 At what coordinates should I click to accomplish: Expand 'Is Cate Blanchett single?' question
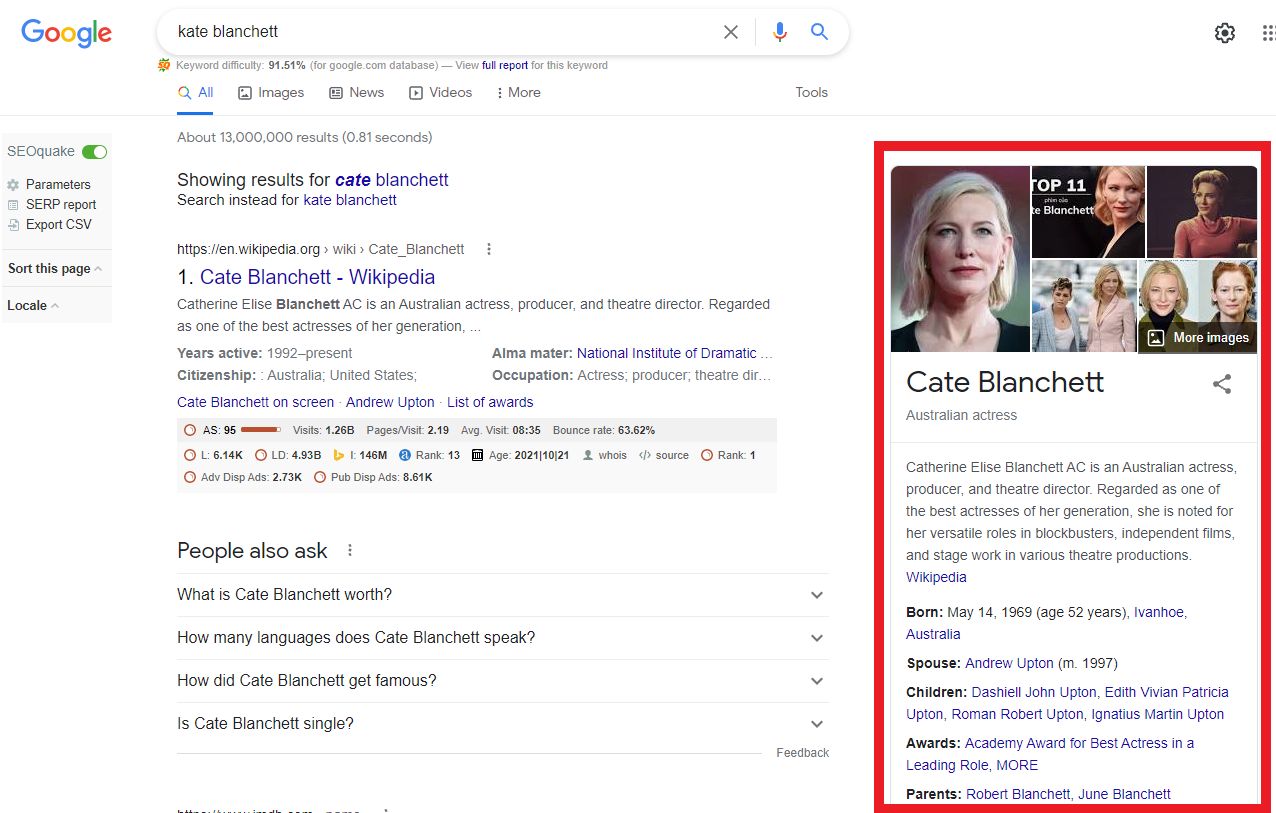point(502,724)
